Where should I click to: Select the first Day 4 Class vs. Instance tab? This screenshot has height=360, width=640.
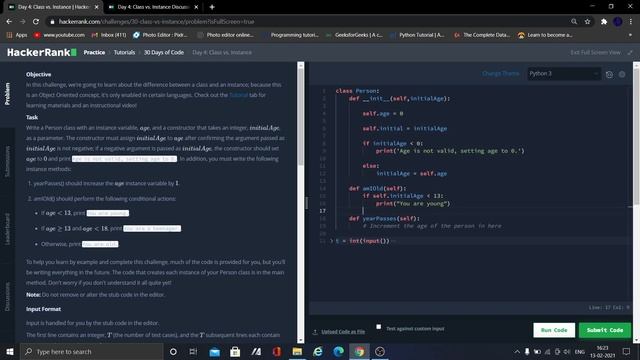pos(53,7)
